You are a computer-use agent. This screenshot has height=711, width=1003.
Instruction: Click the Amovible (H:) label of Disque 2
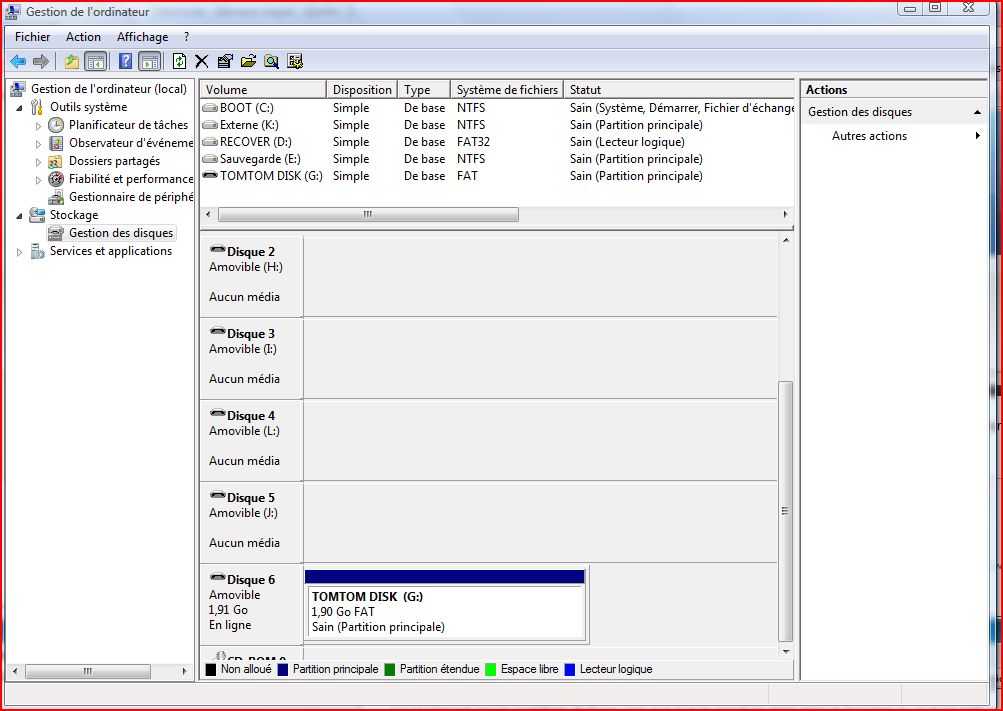(246, 267)
